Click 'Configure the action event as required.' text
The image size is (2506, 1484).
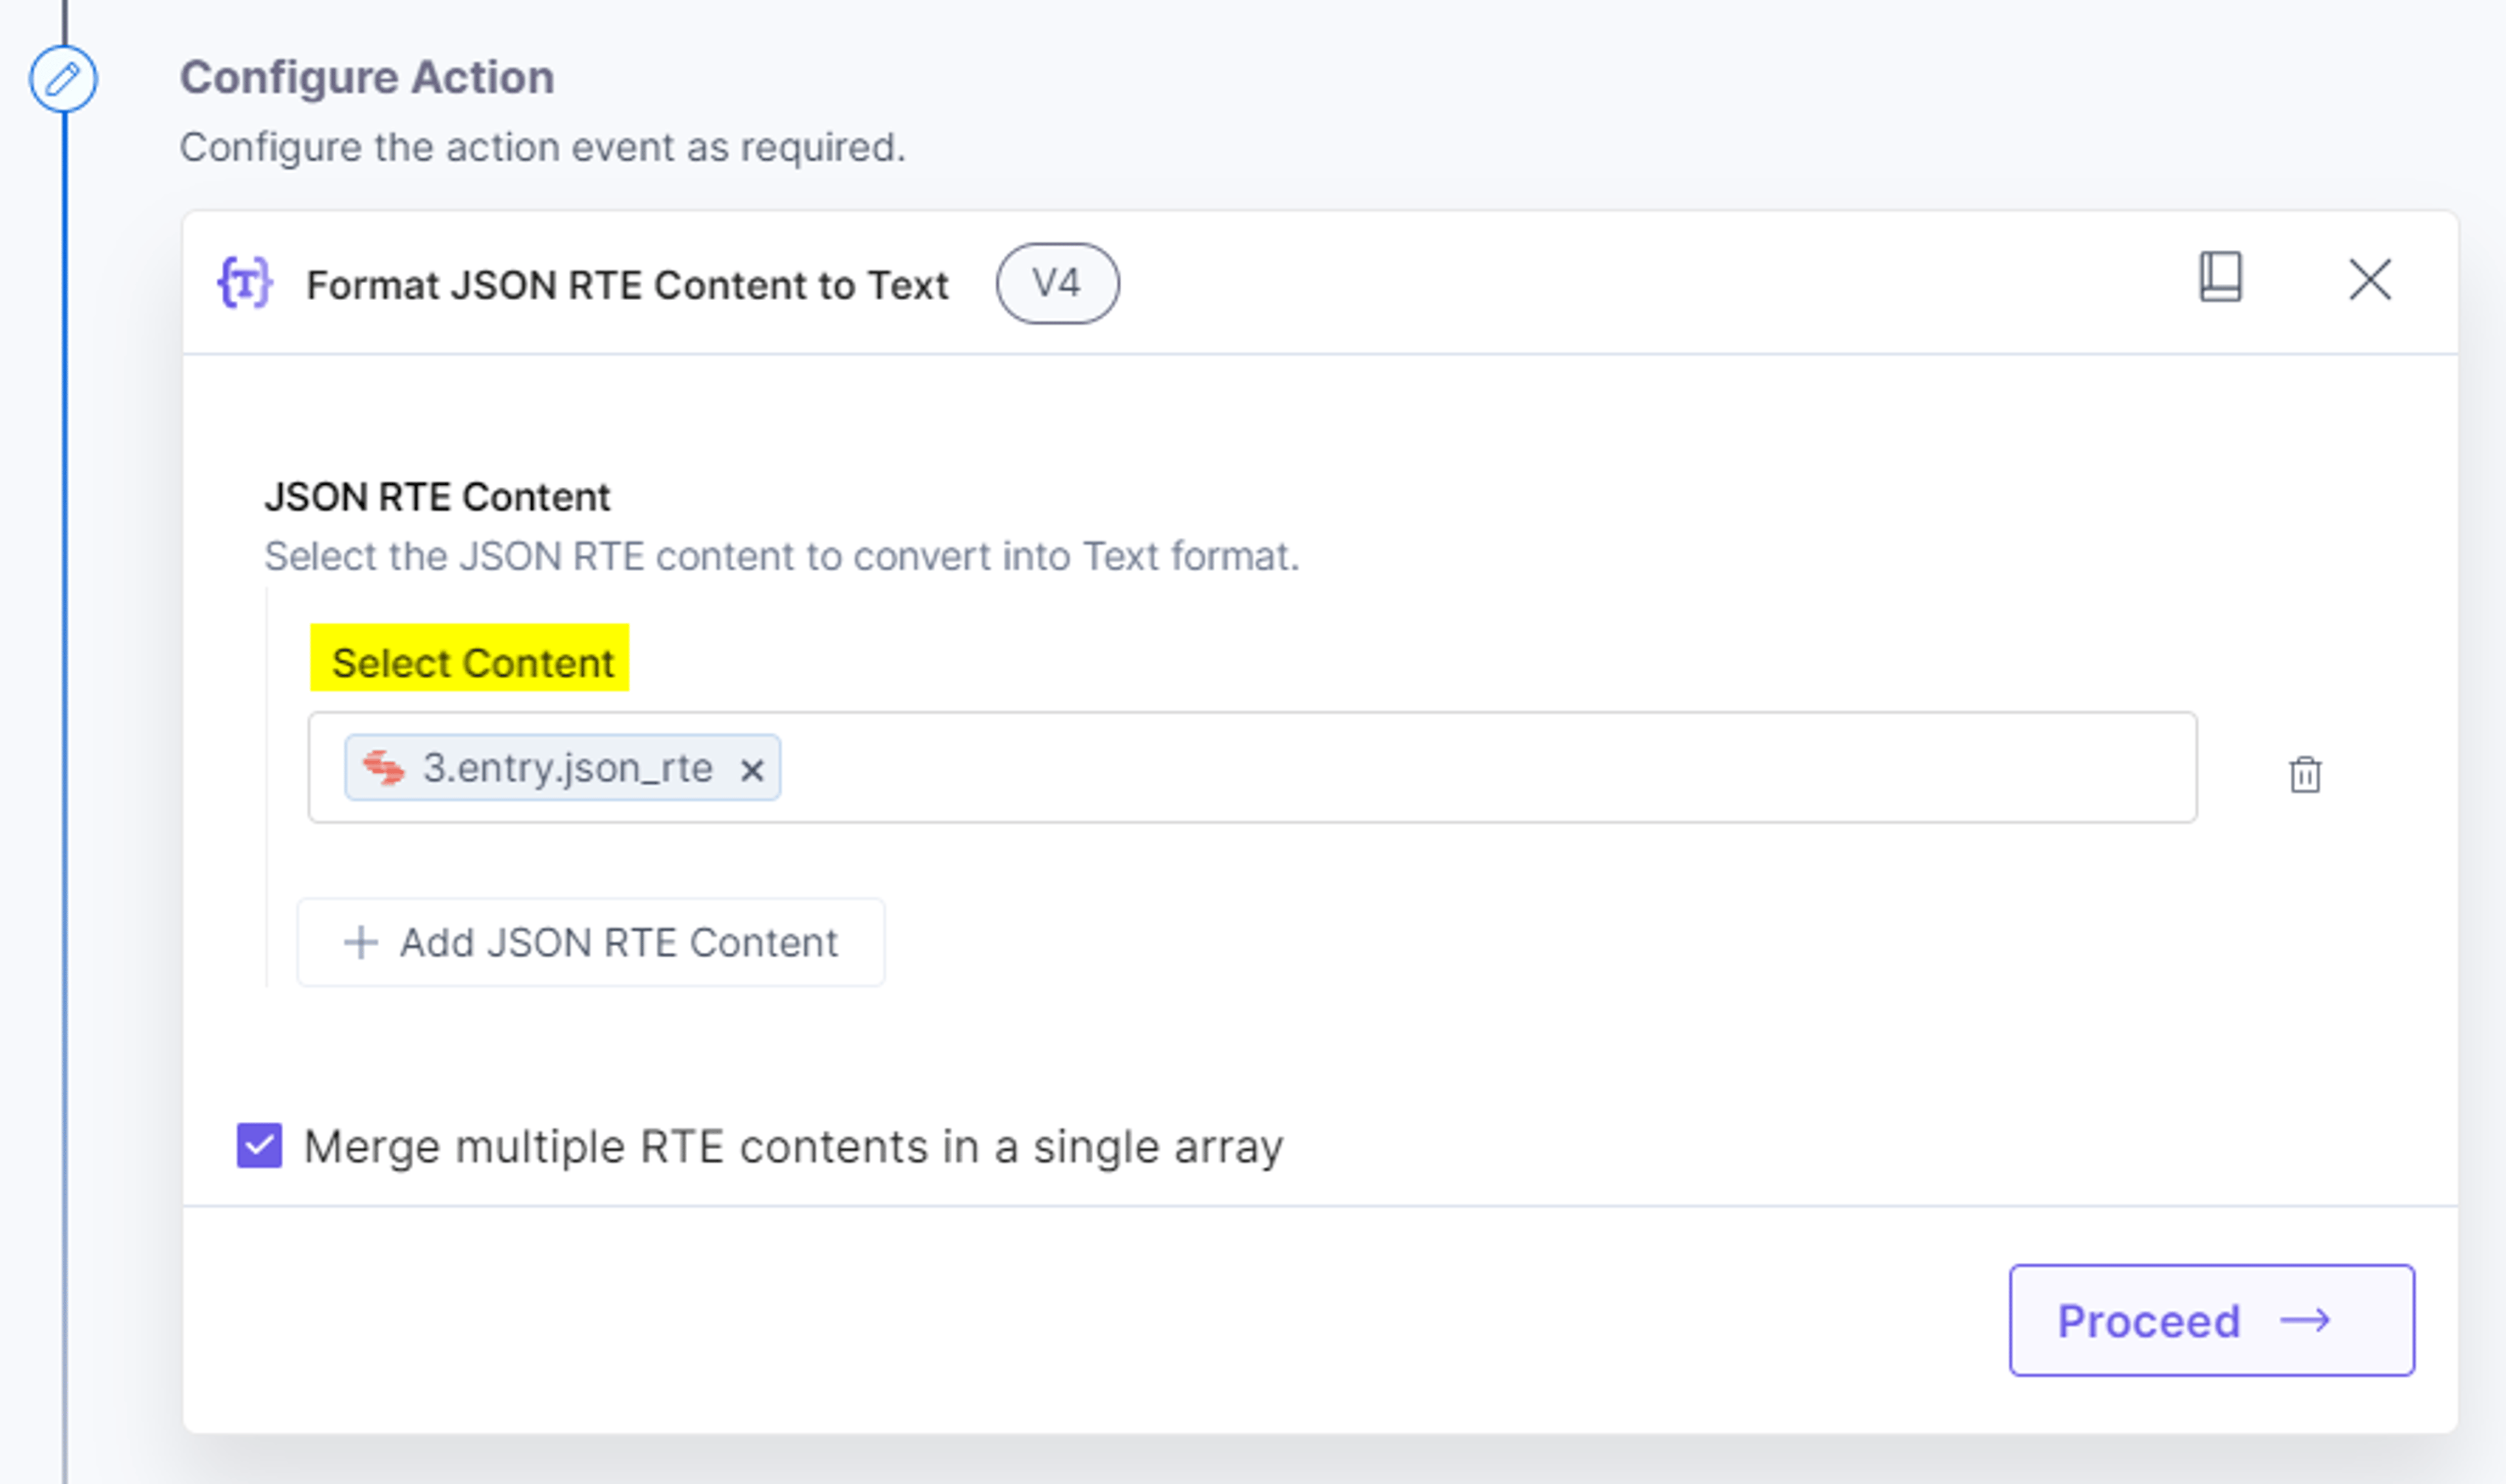543,147
